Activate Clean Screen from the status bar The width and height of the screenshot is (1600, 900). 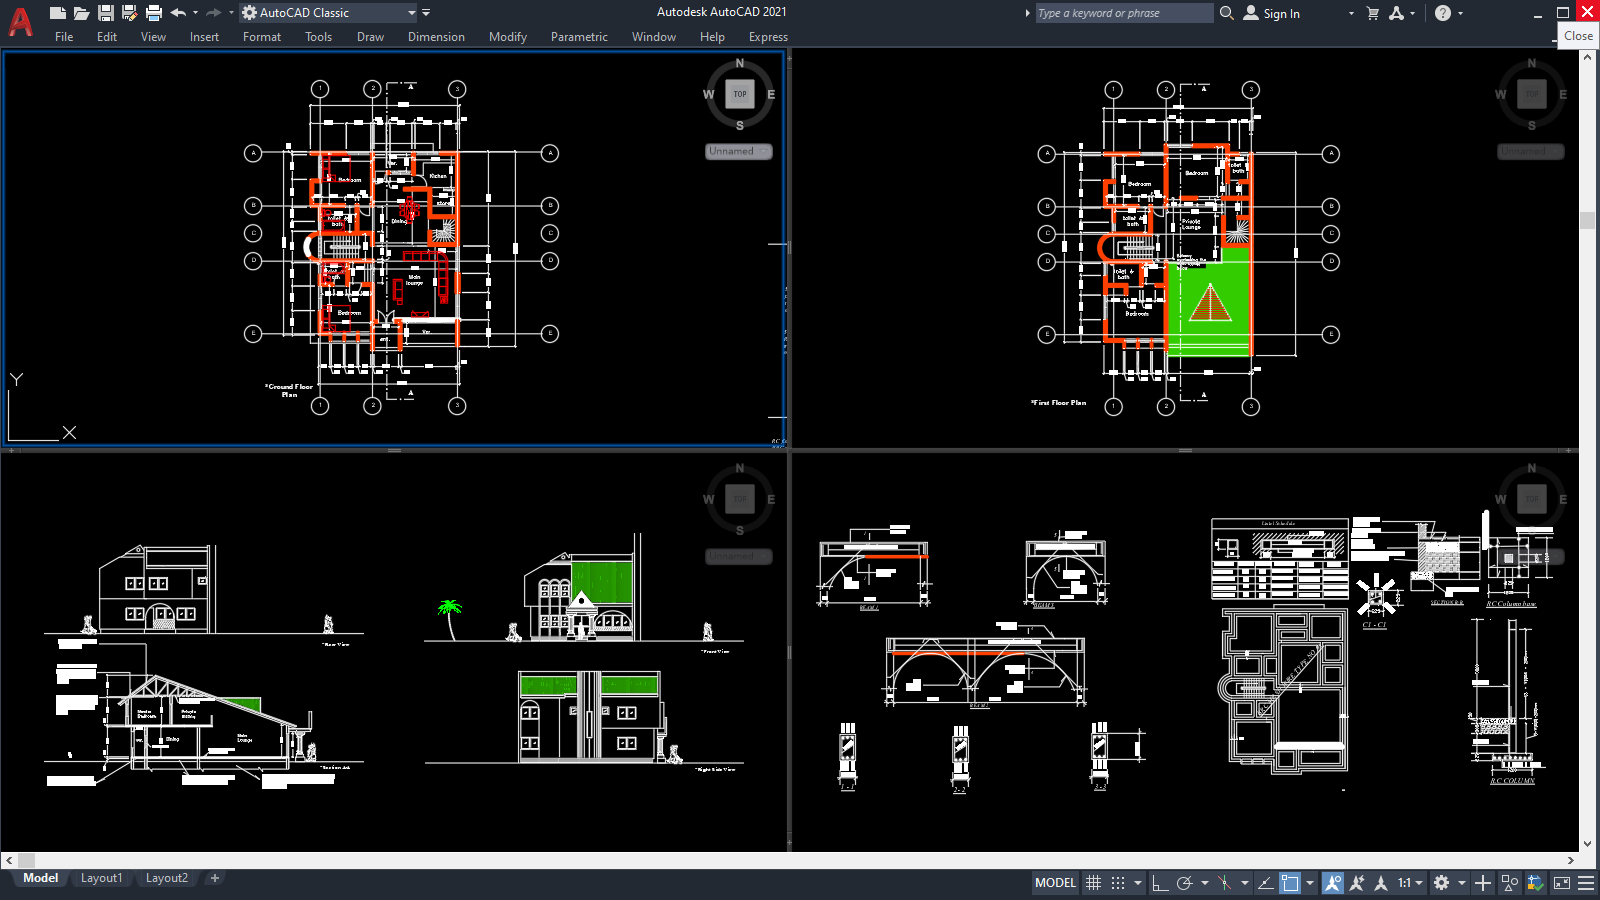1560,882
